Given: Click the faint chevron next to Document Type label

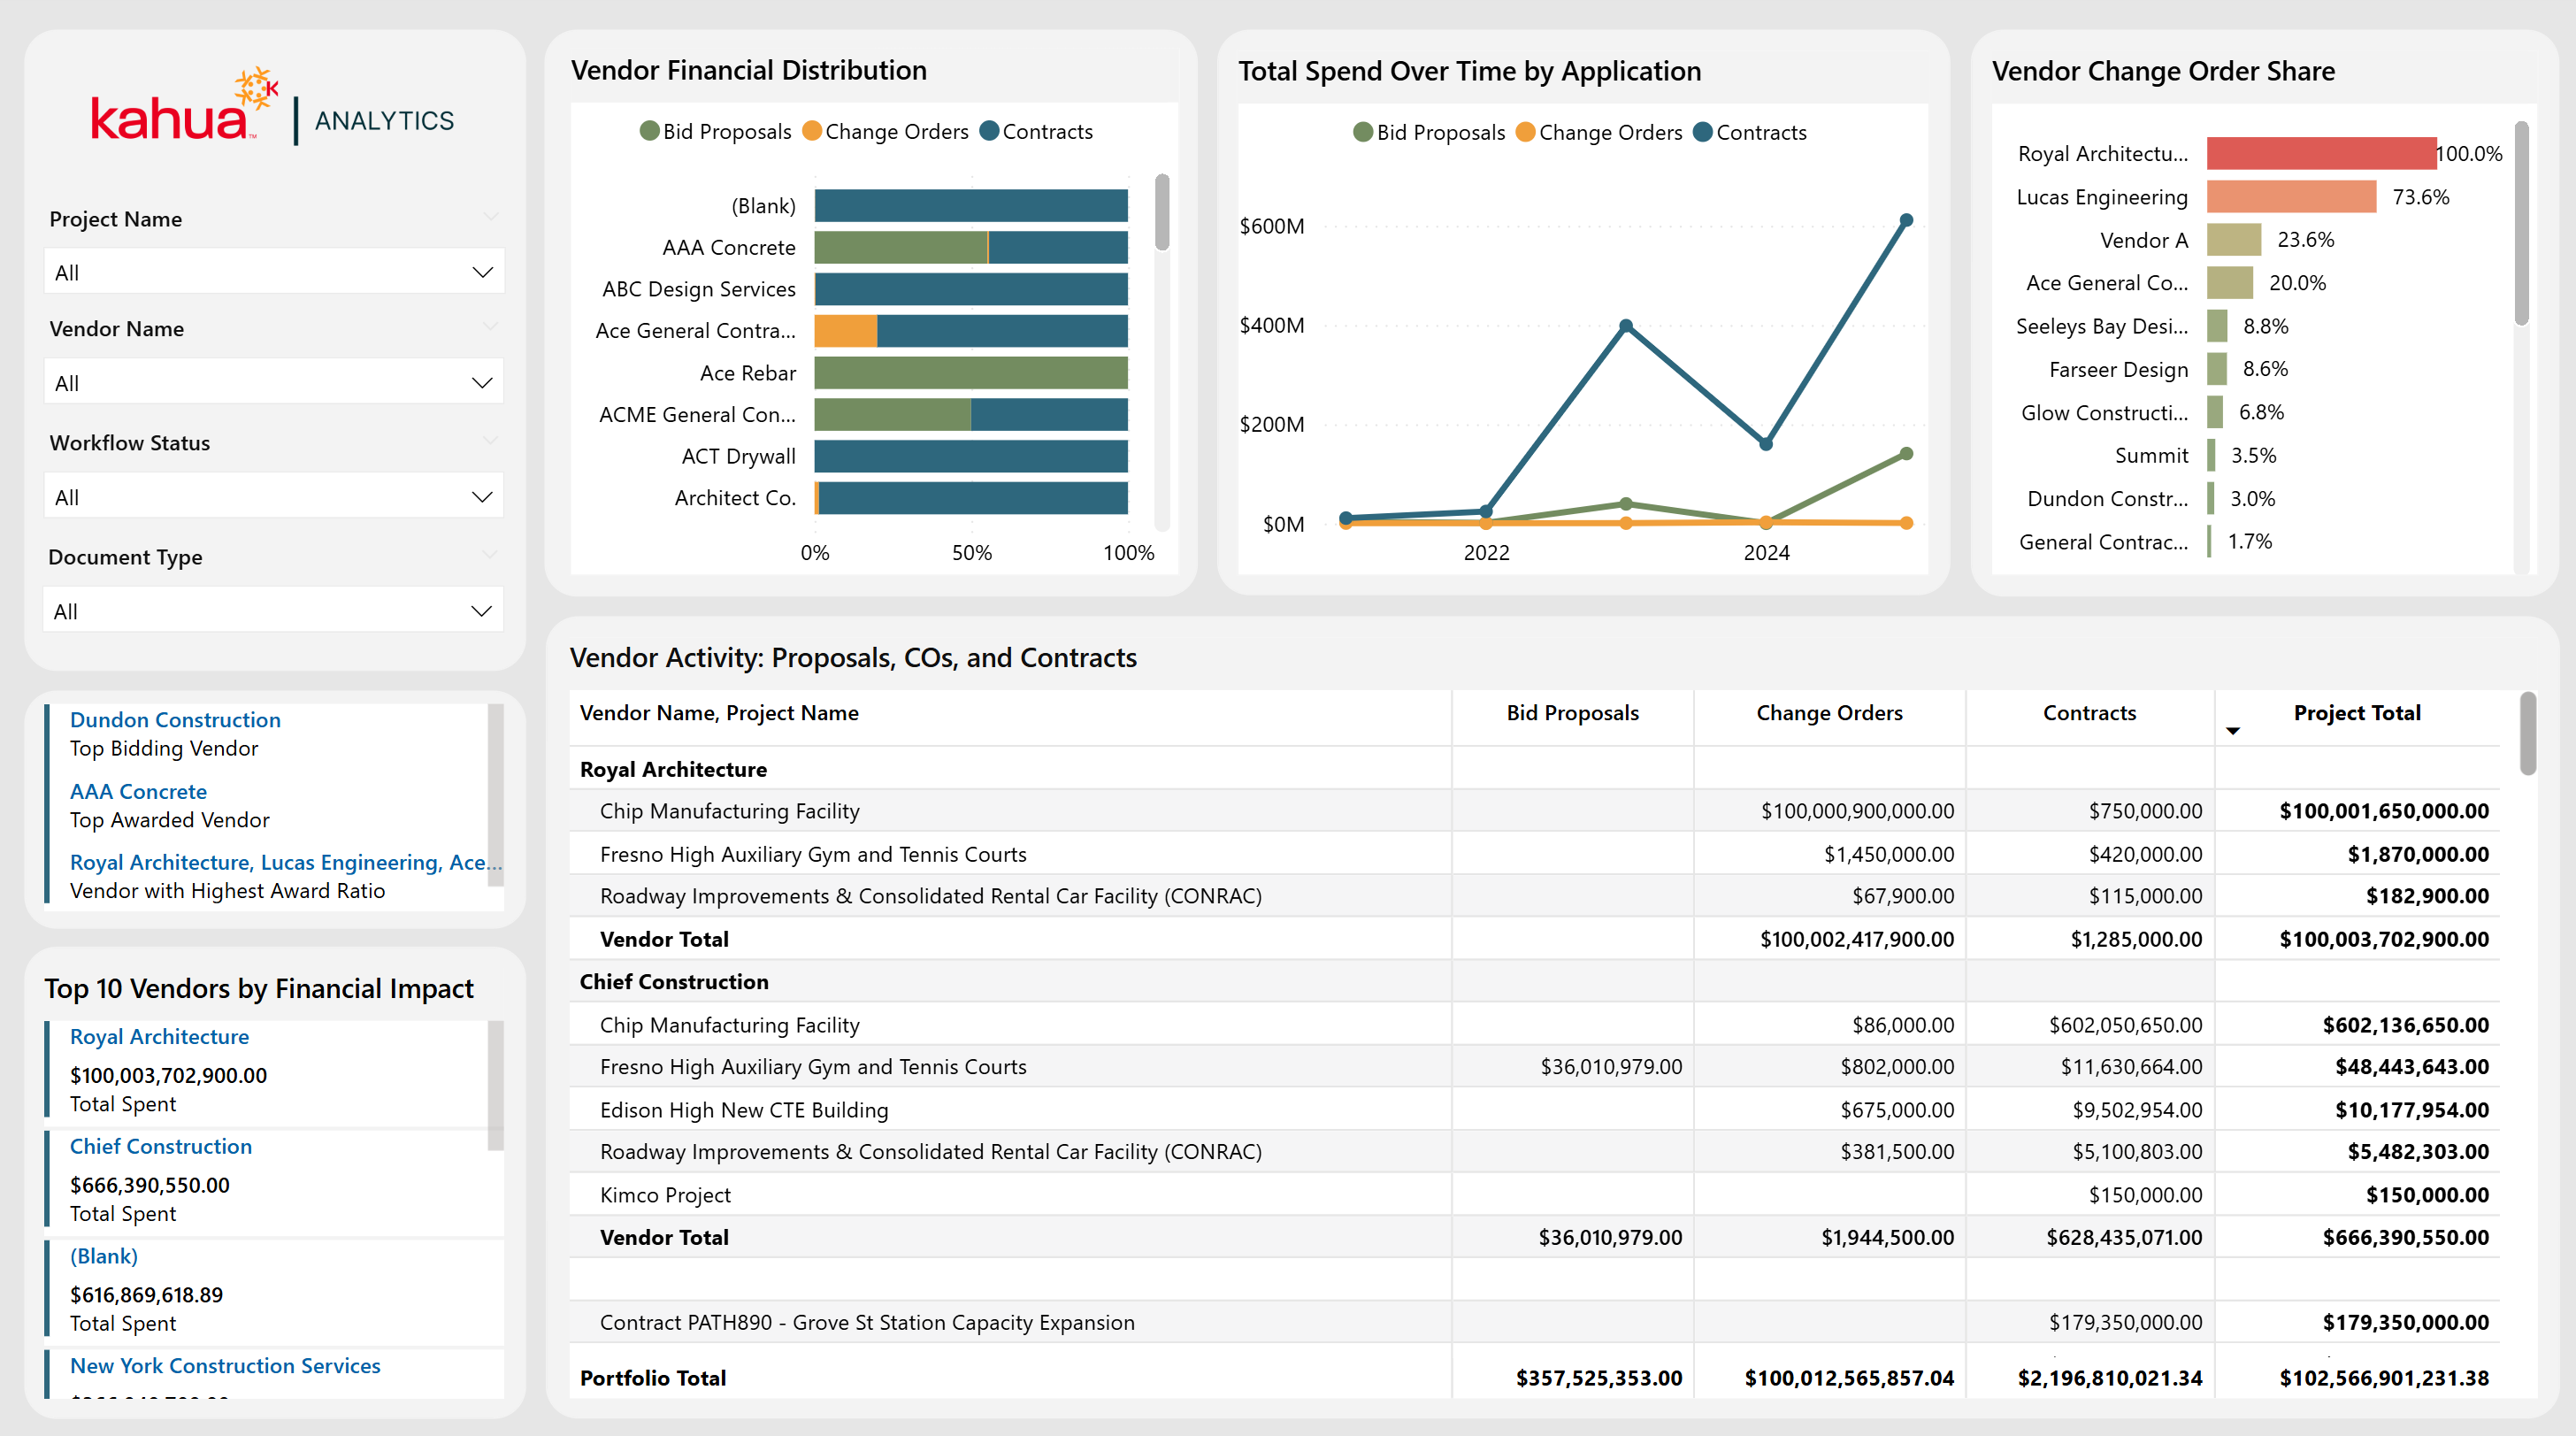Looking at the screenshot, I should (489, 555).
